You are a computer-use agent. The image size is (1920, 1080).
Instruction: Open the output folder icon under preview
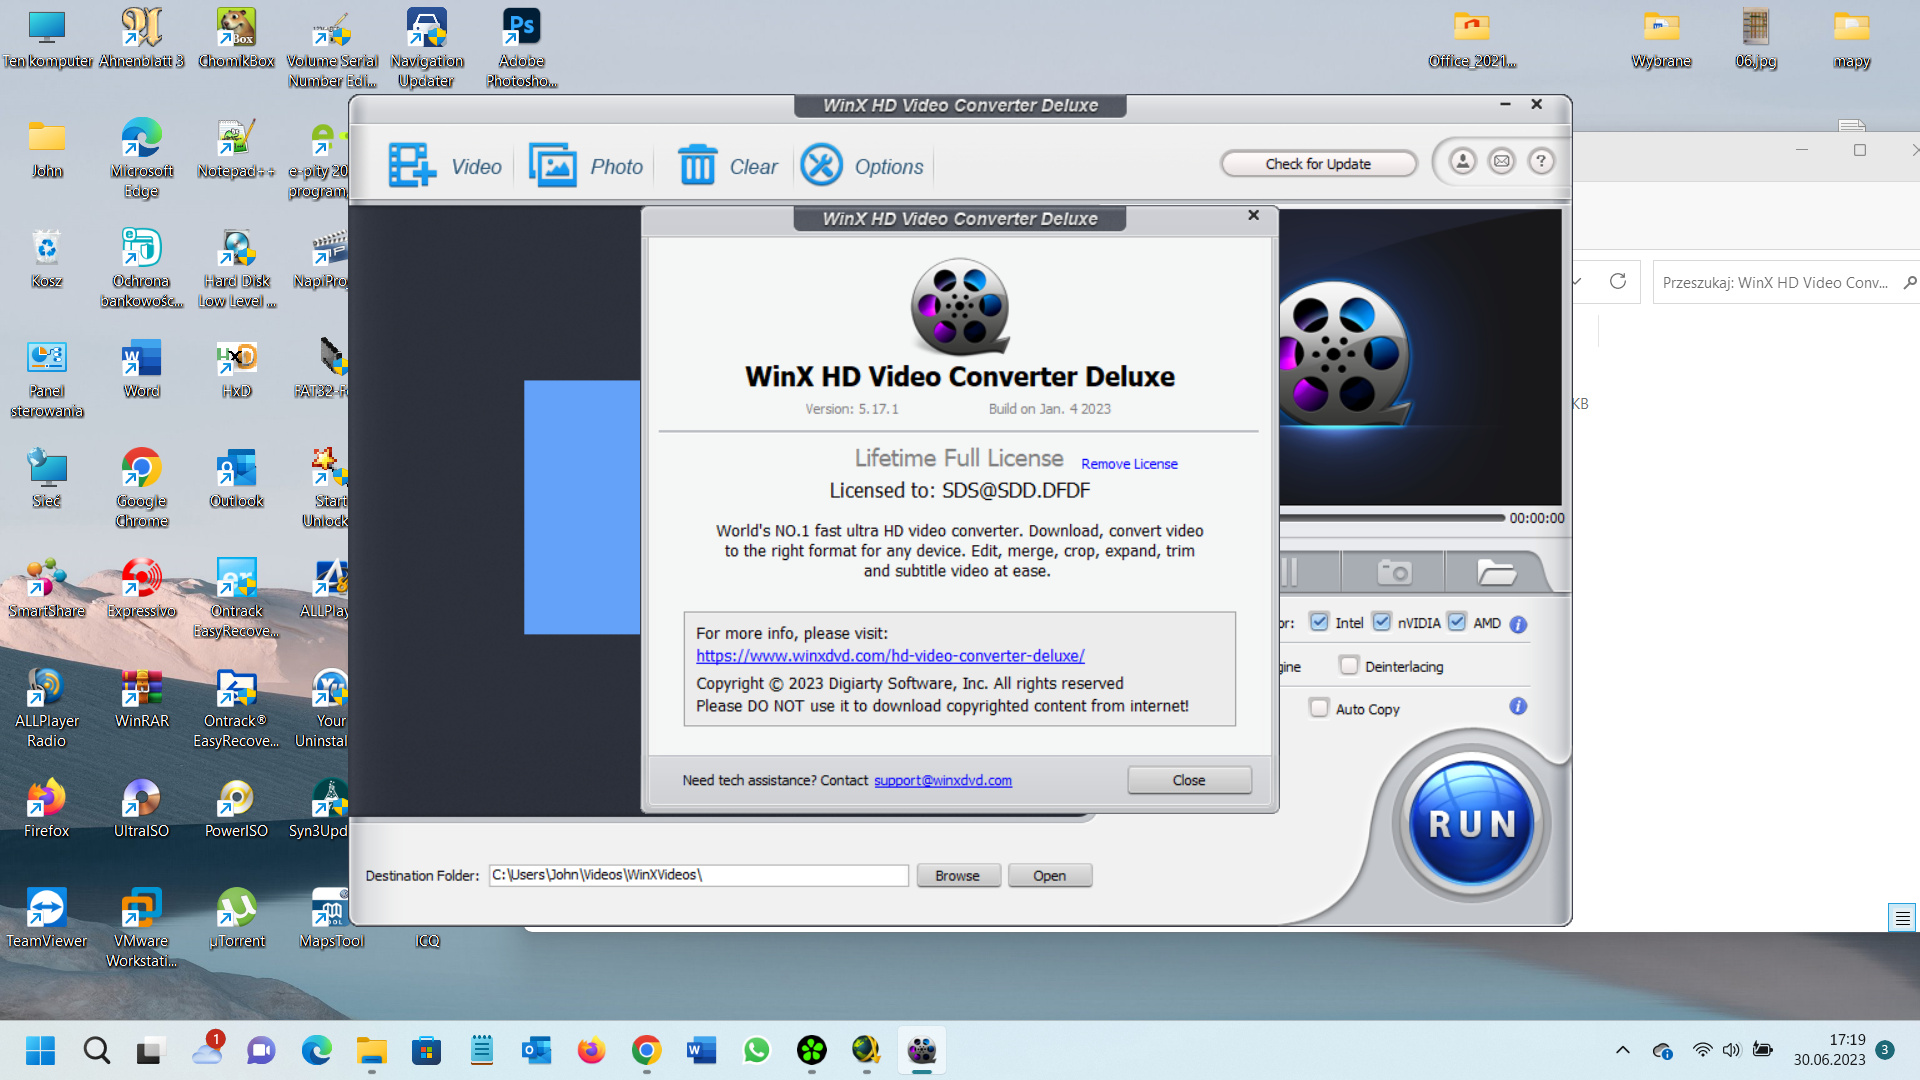pos(1496,572)
